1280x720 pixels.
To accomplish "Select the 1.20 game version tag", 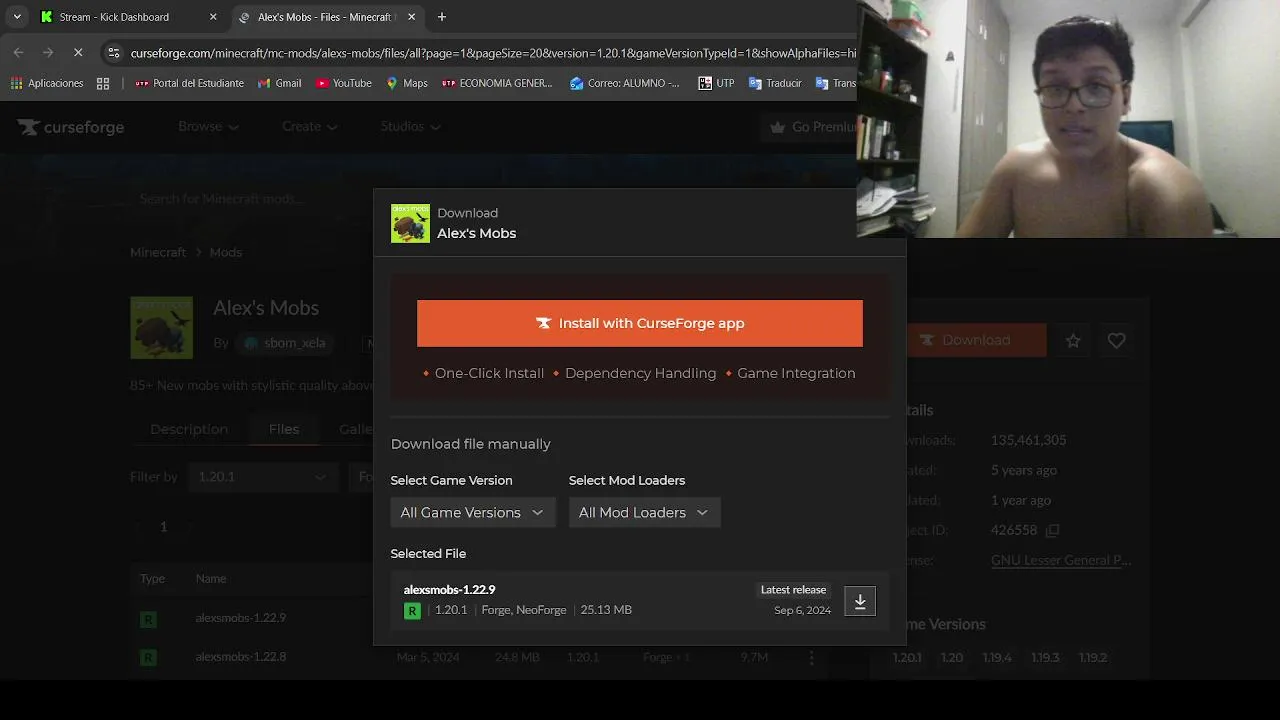I will [x=952, y=657].
